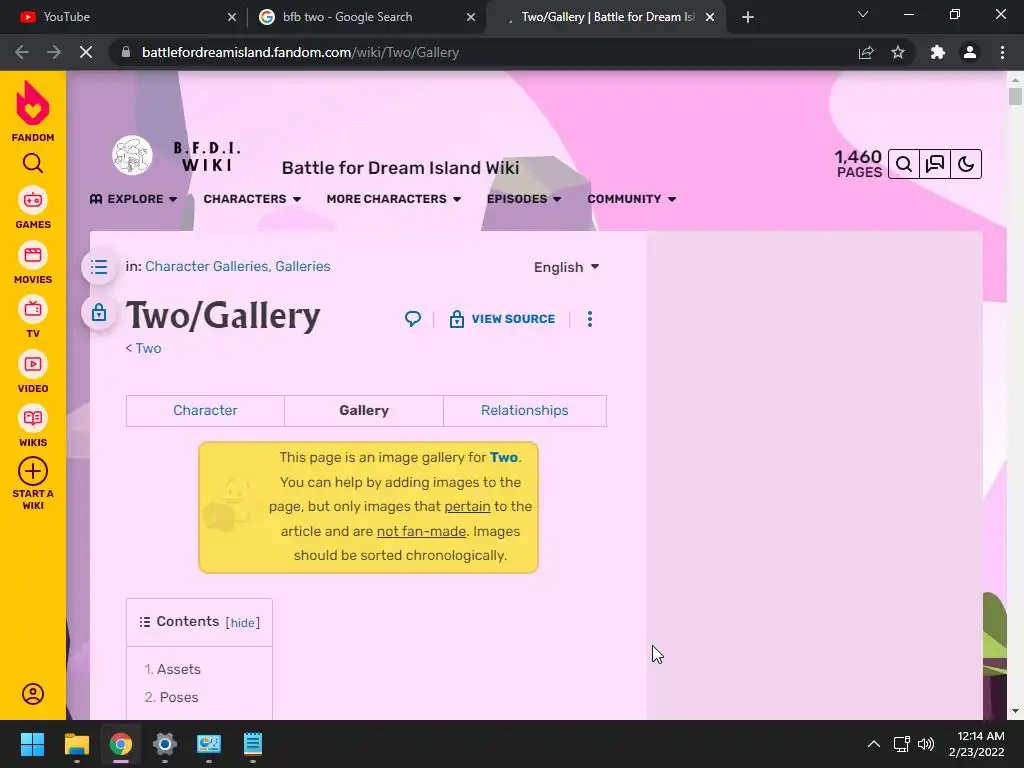Open the Character Galleries category link
This screenshot has height=768, width=1024.
click(206, 266)
